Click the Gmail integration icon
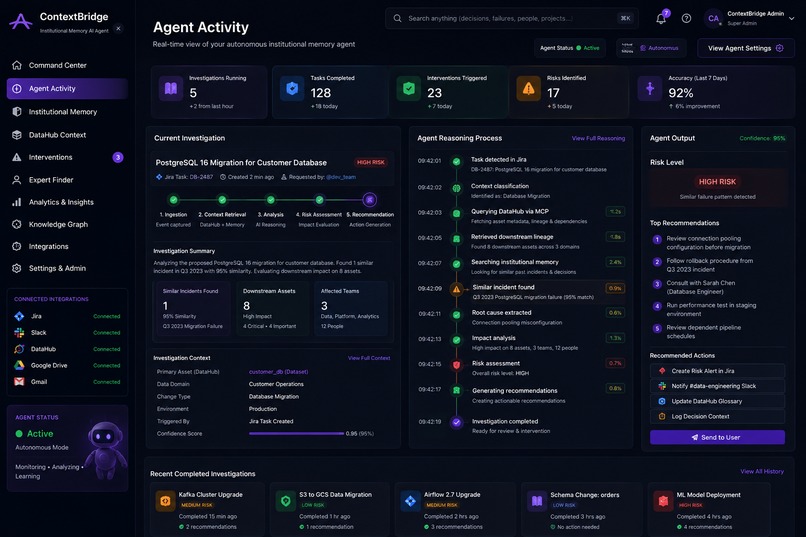This screenshot has width=806, height=537. click(x=19, y=382)
